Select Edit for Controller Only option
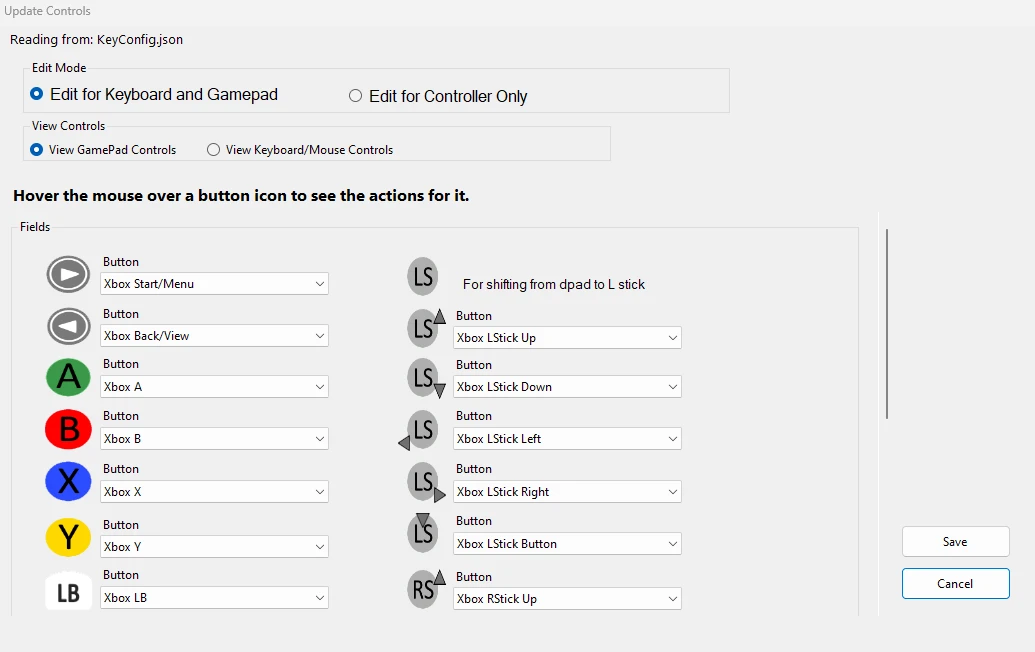This screenshot has width=1035, height=652. tap(438, 96)
